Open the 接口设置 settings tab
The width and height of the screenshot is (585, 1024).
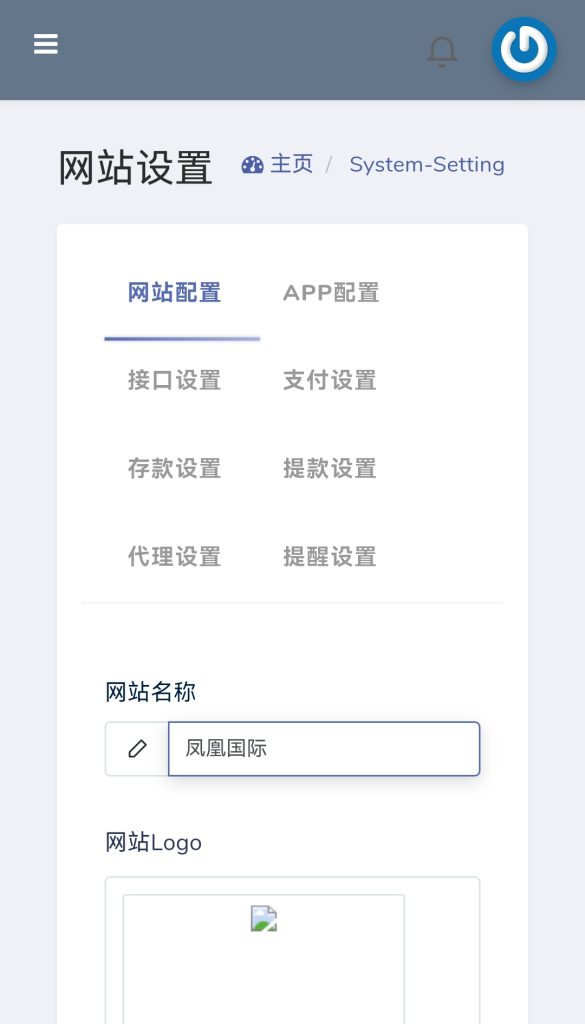click(175, 380)
